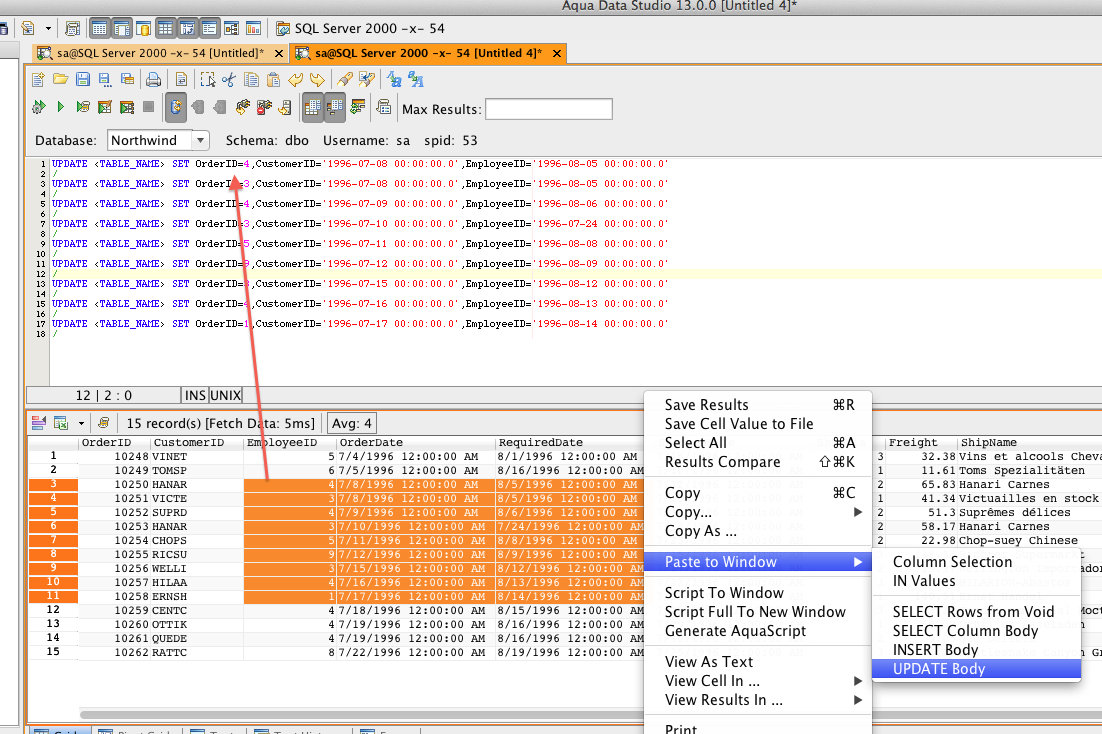Click the RequiredDate column header

[569, 442]
